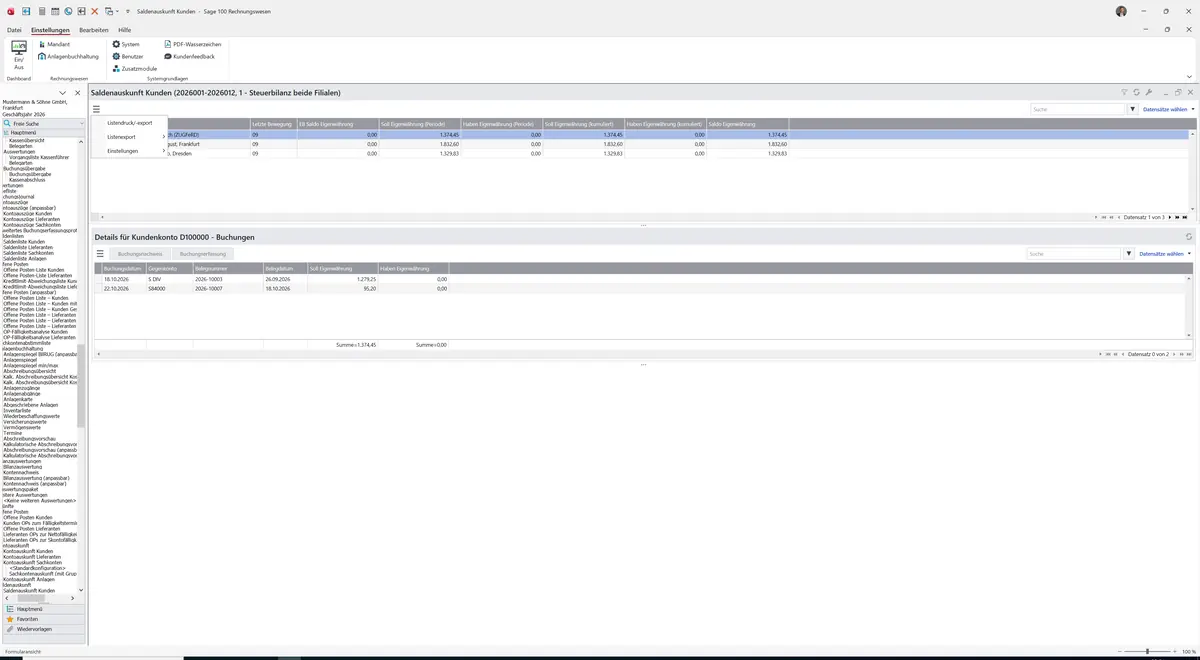This screenshot has width=1200, height=660.
Task: Click the calendar icon in quick access toolbar
Action: pyautogui.click(x=55, y=11)
